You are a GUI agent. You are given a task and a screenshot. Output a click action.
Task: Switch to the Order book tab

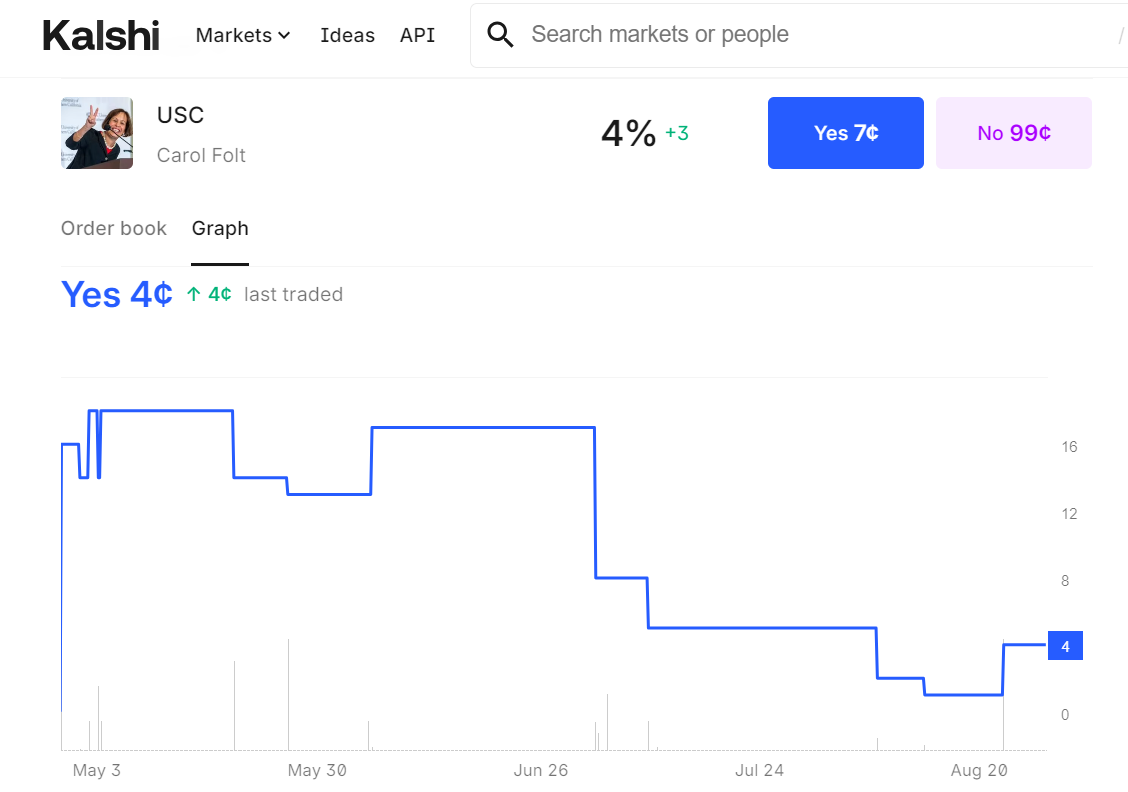tap(114, 229)
